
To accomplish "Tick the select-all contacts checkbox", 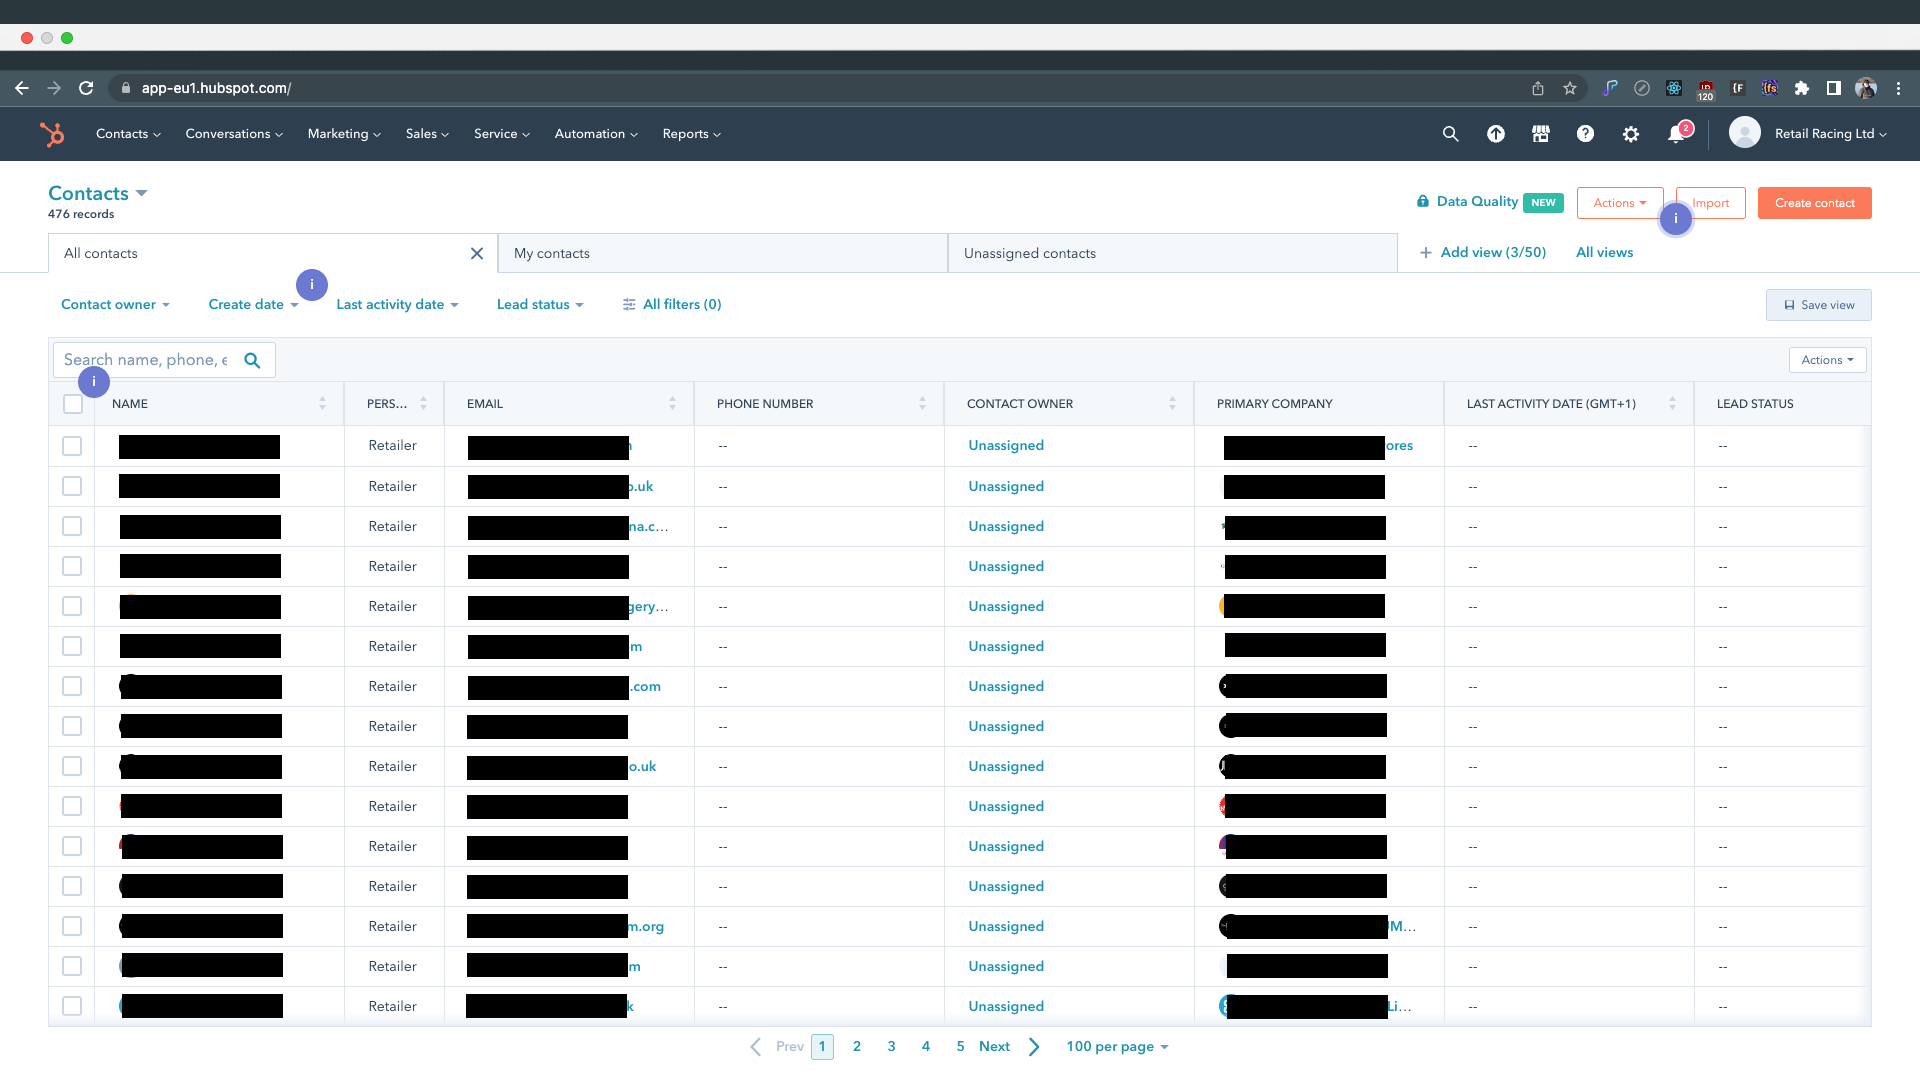I will pos(72,404).
